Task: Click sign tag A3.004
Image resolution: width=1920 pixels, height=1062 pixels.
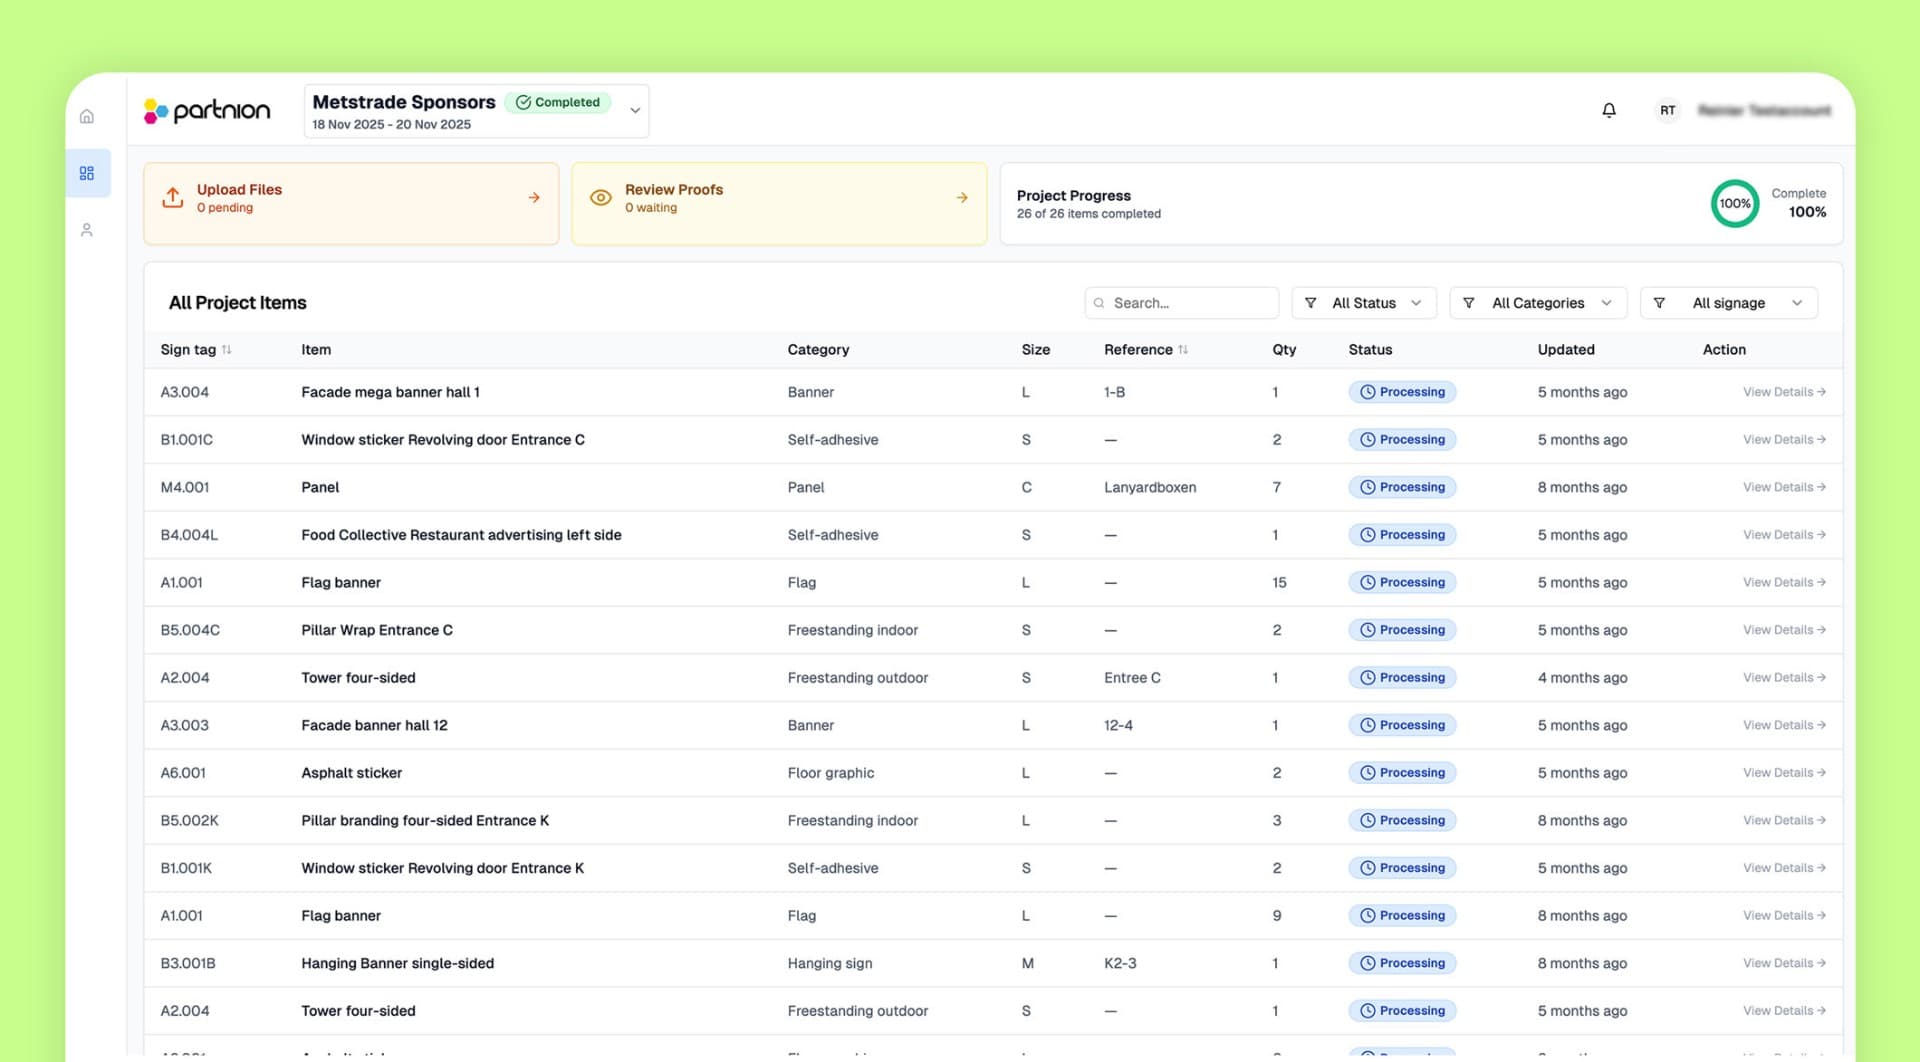Action: click(185, 392)
